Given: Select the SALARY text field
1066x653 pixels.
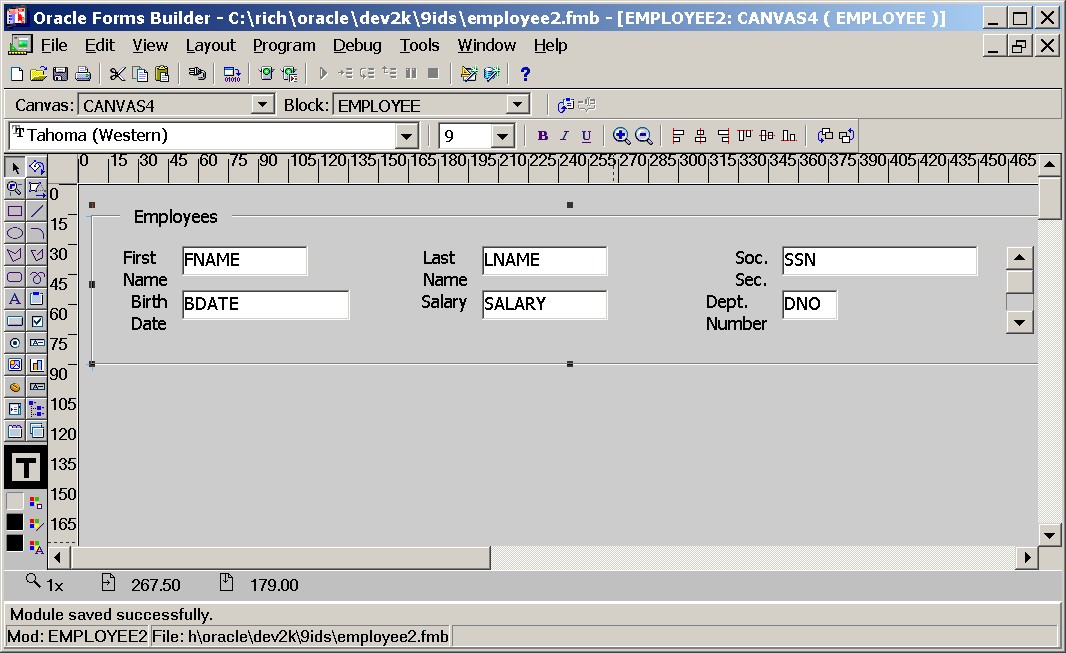Looking at the screenshot, I should pos(545,304).
